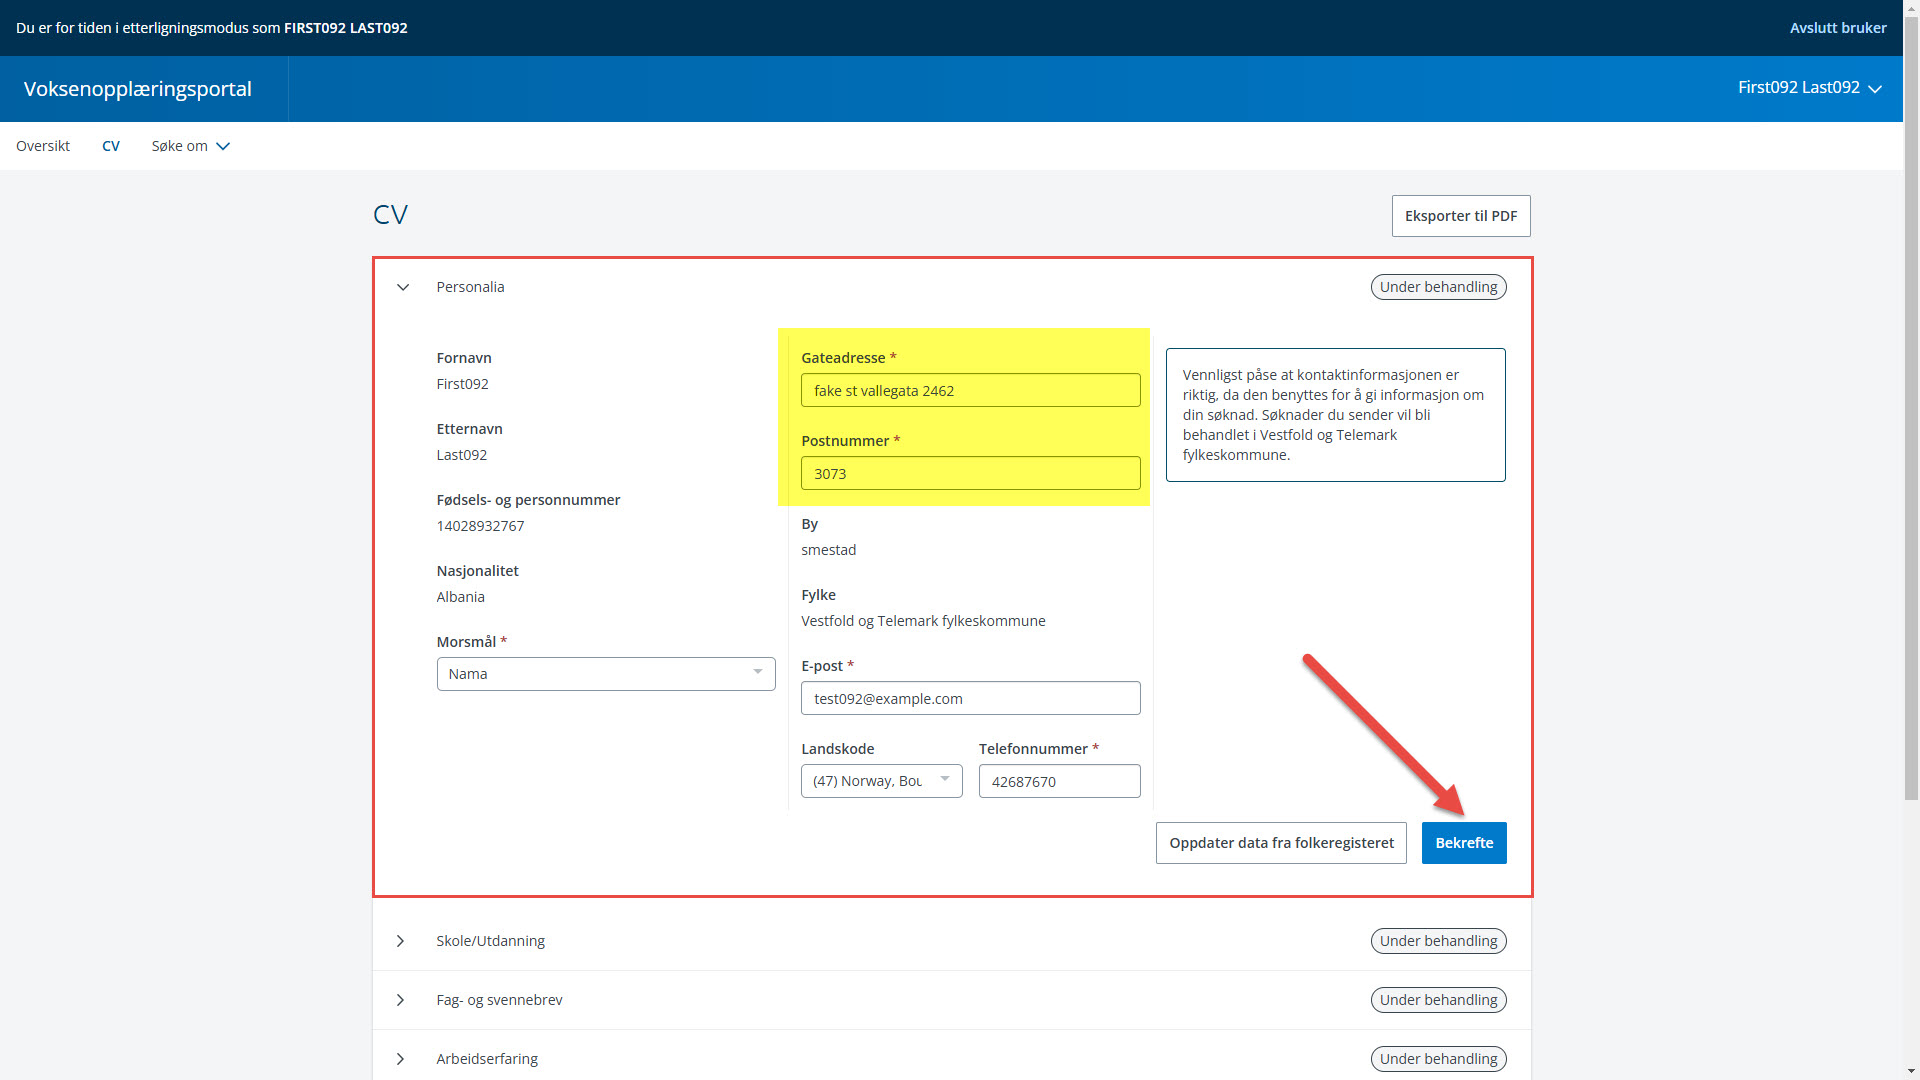Expand the Fag- og svennebrev section
This screenshot has height=1080, width=1920.
pos(401,1000)
